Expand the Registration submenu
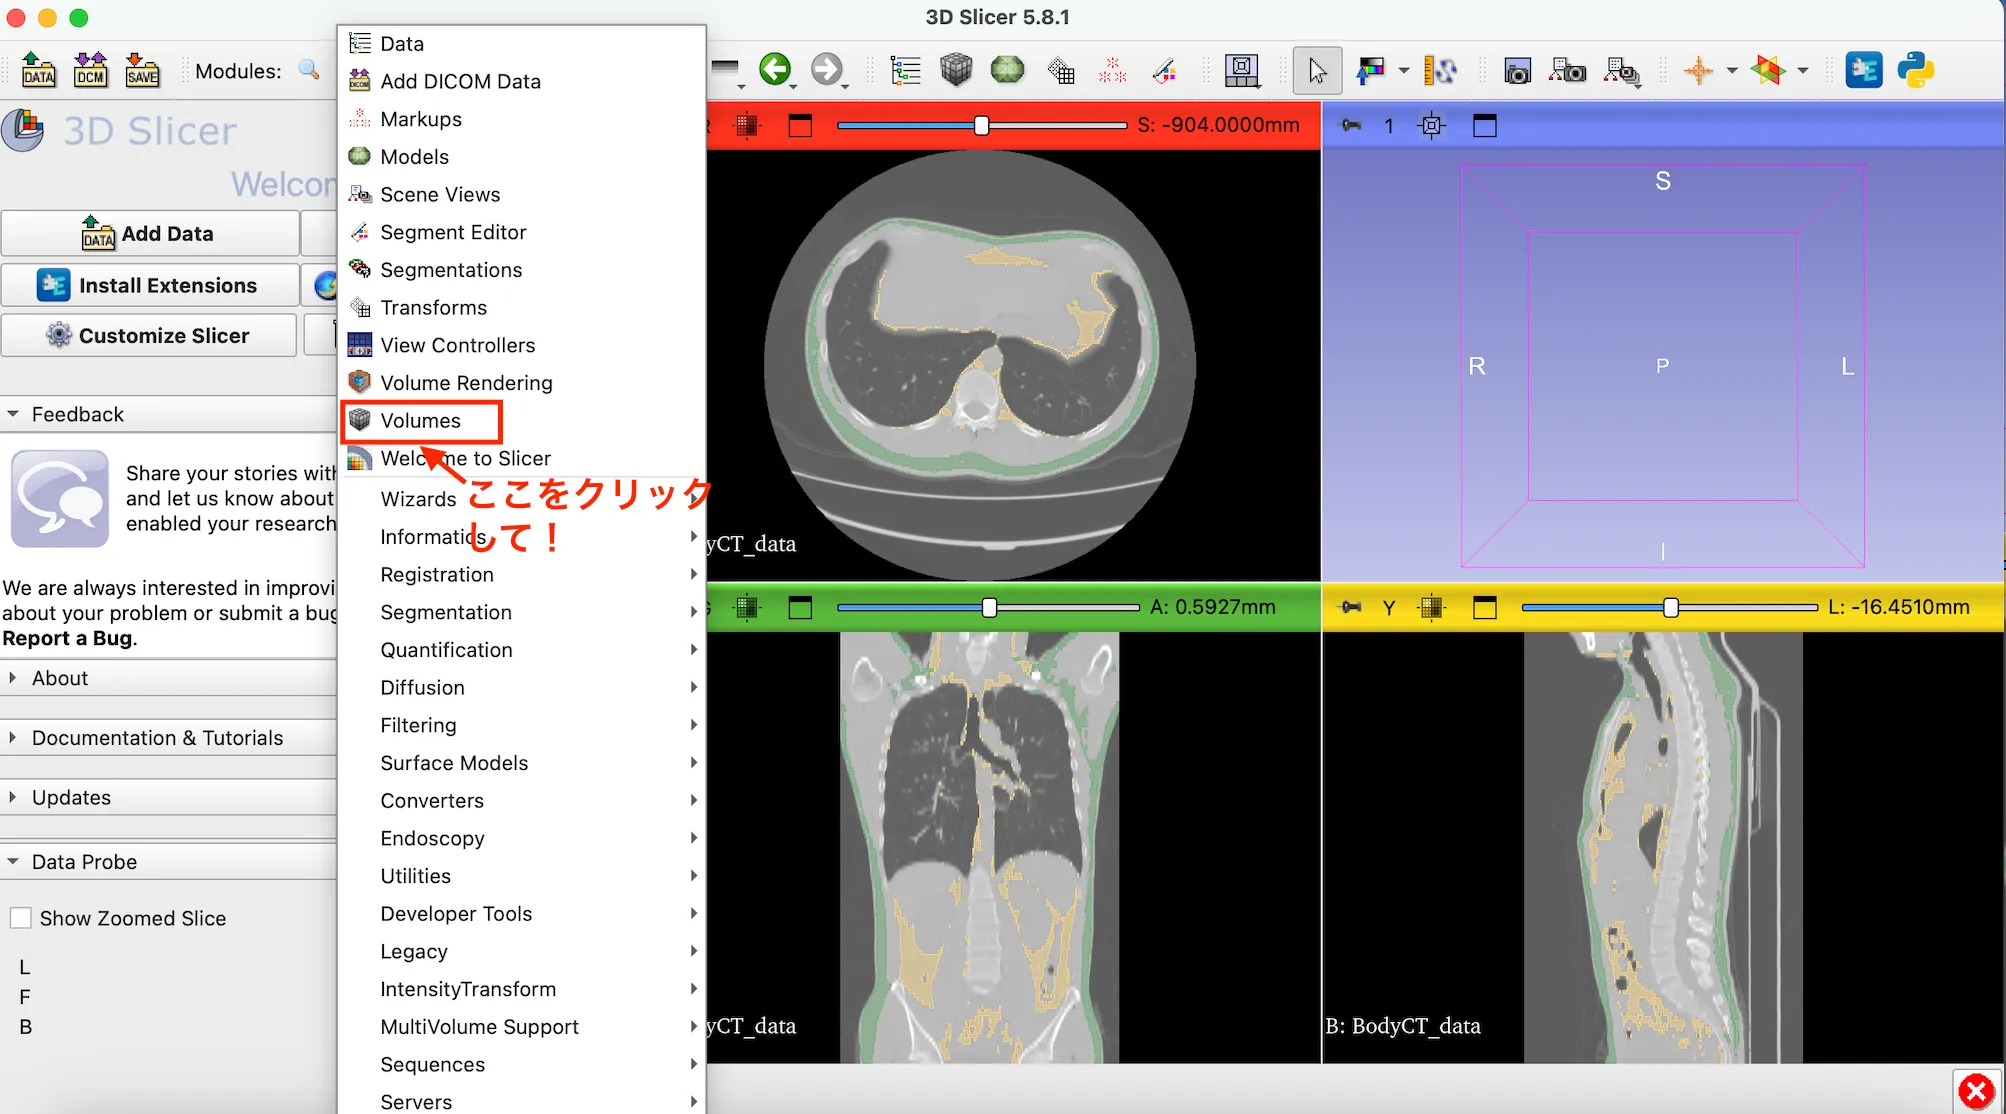Screen dimensions: 2006x1114 click(437, 574)
